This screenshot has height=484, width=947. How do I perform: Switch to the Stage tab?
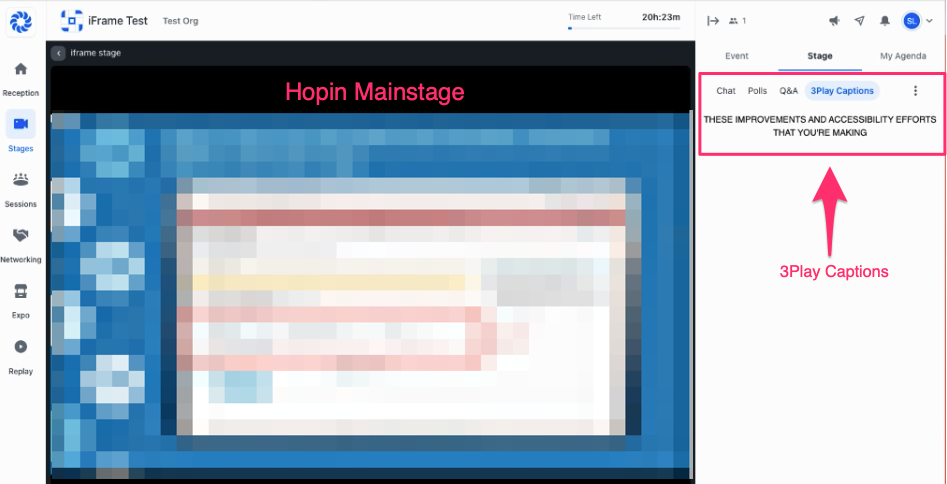tap(820, 56)
